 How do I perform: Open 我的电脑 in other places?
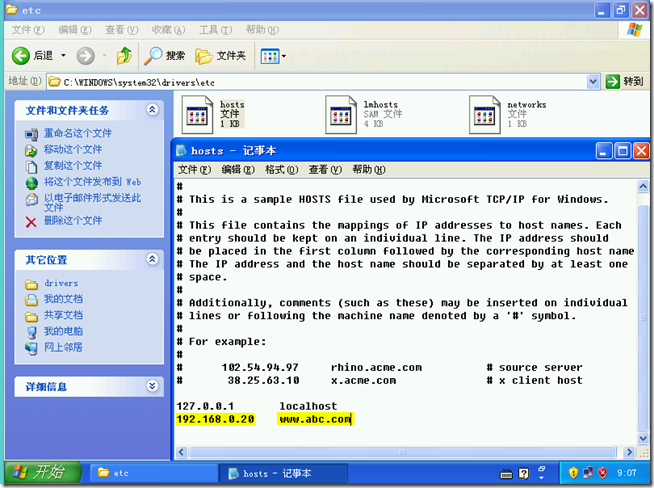click(63, 331)
